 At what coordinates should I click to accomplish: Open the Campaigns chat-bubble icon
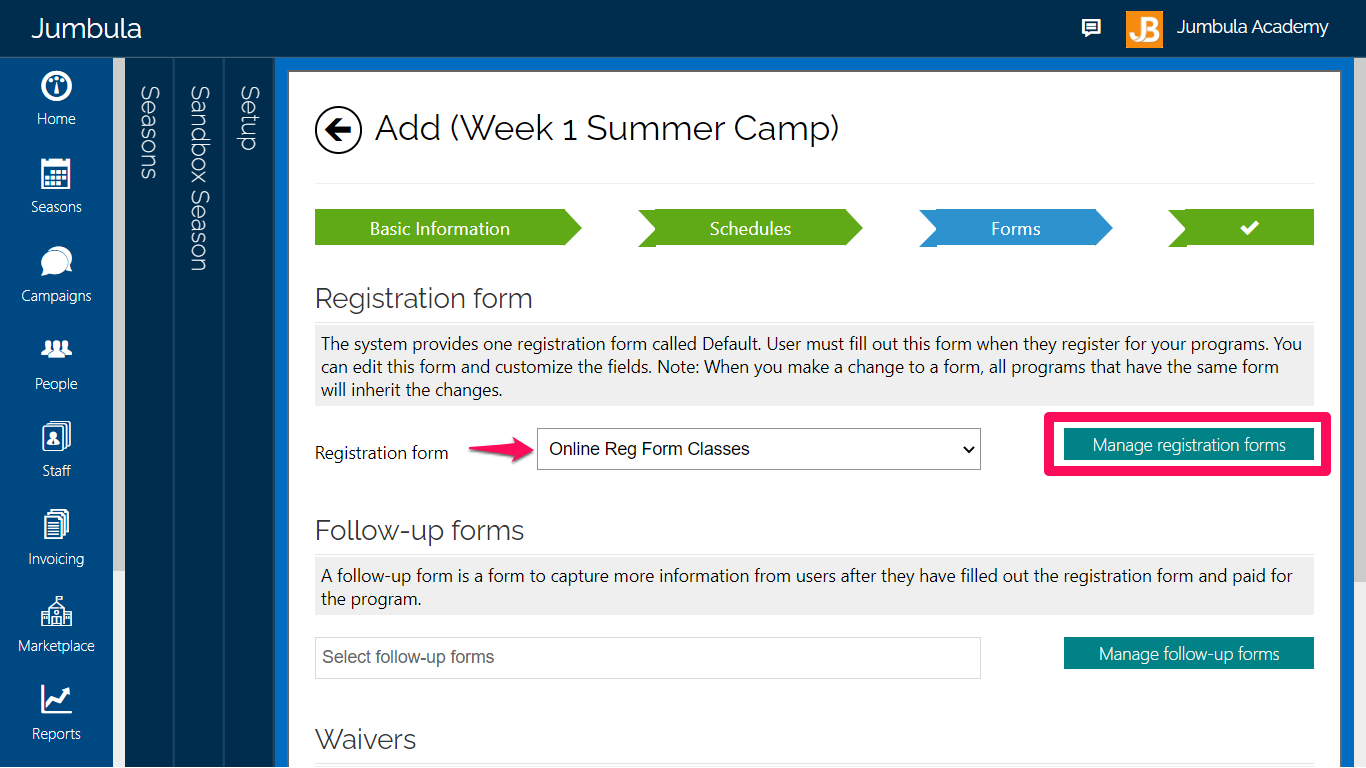[x=56, y=262]
